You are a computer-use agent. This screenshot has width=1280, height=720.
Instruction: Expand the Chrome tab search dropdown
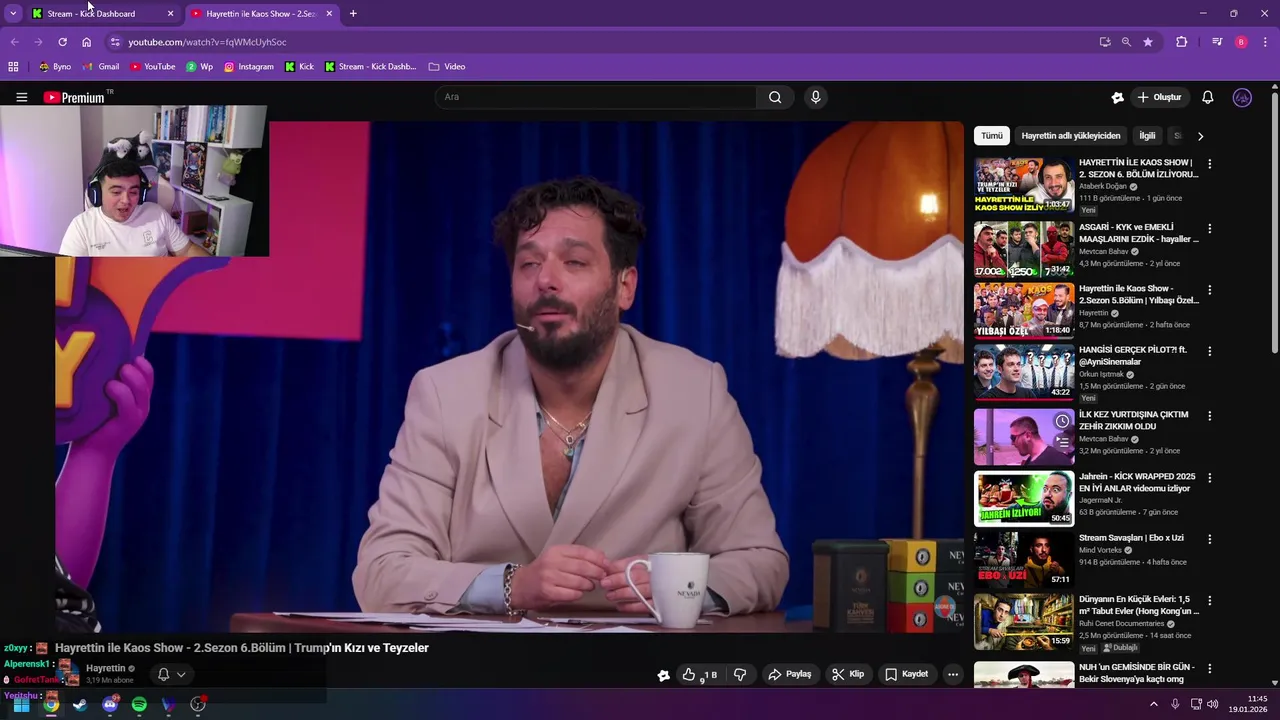click(x=12, y=14)
